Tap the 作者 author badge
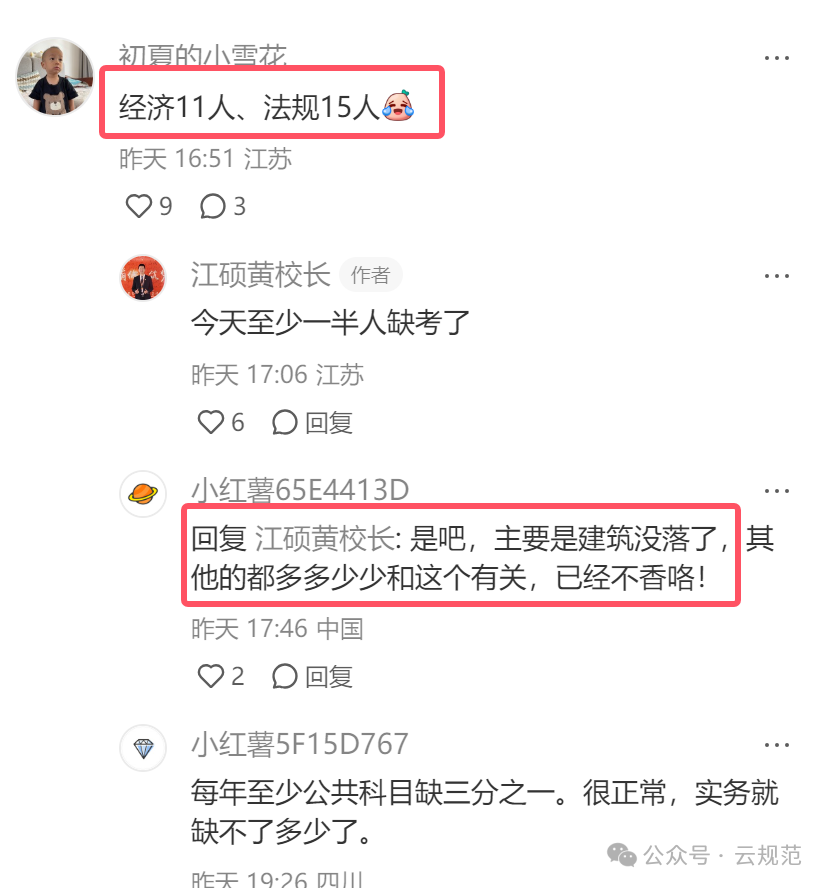828x888 pixels. (370, 275)
